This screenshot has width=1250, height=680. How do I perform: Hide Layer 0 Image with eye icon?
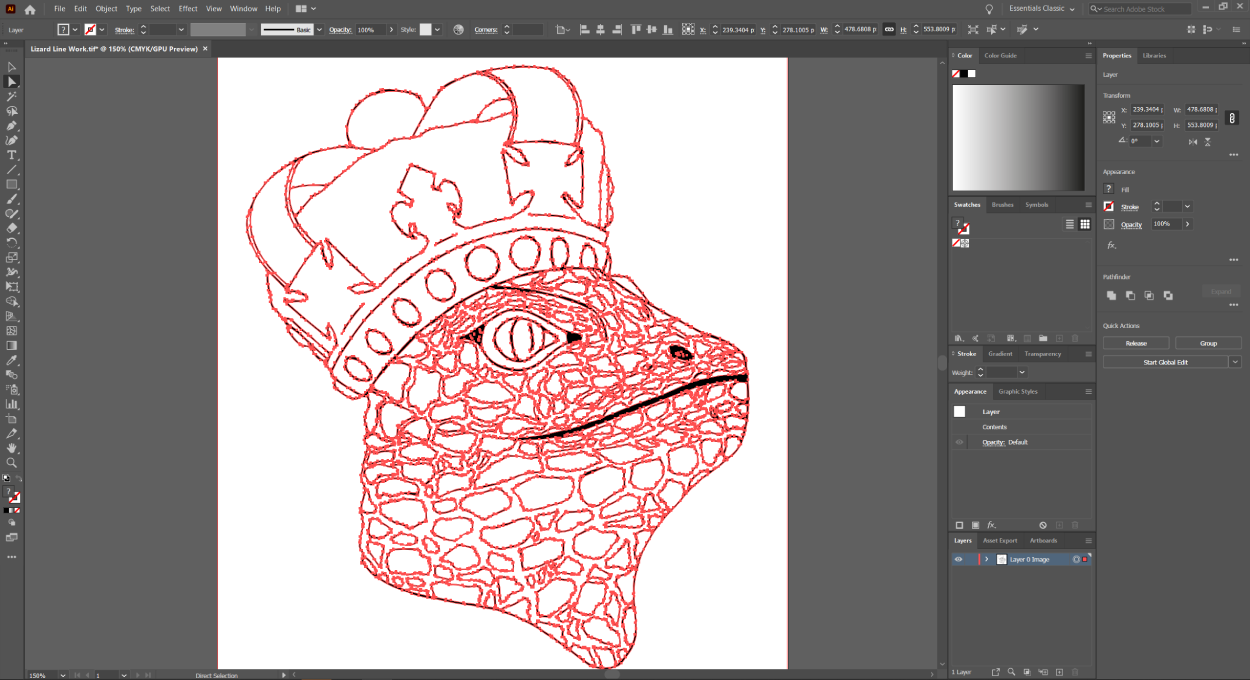pos(958,559)
